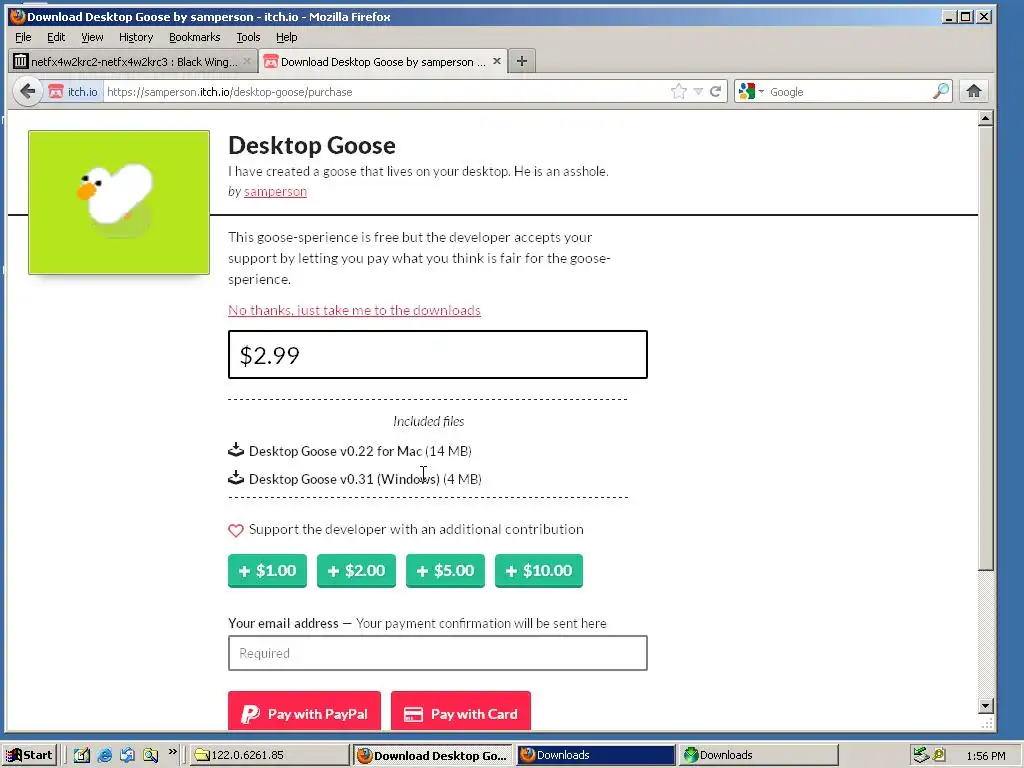Image resolution: width=1024 pixels, height=768 pixels.
Task: Click the magnifier search icon in search bar
Action: 941,91
